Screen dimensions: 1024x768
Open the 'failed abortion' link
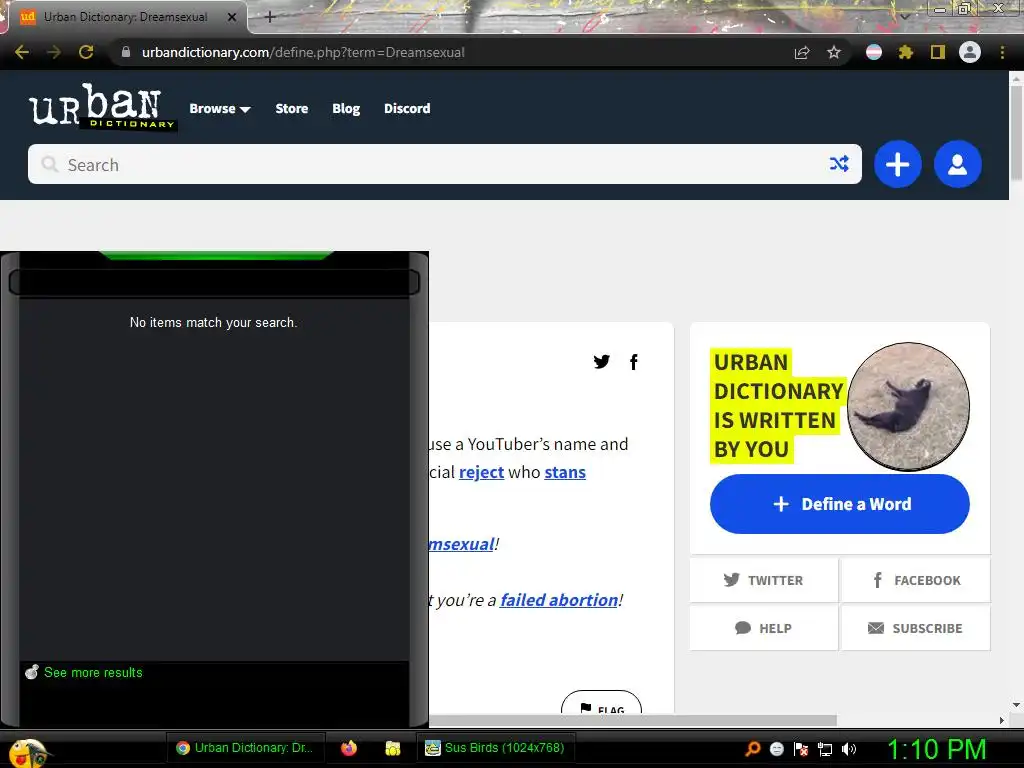coord(559,600)
